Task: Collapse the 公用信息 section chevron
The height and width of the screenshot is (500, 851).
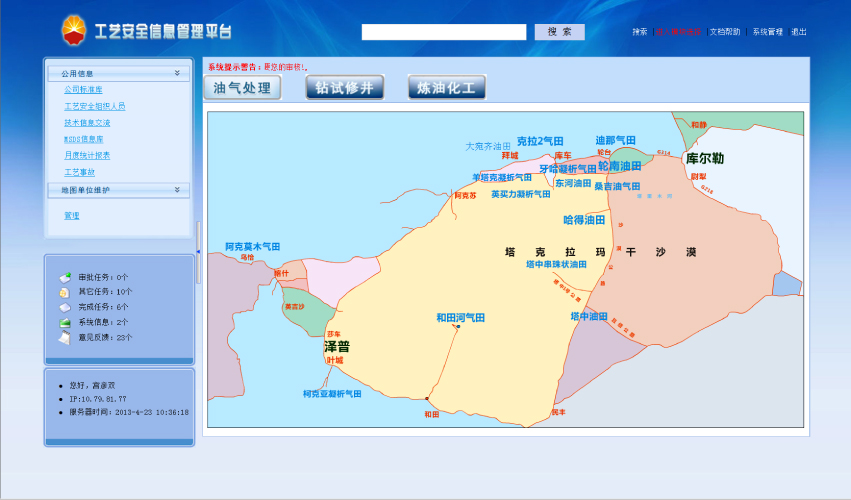Action: (x=177, y=73)
